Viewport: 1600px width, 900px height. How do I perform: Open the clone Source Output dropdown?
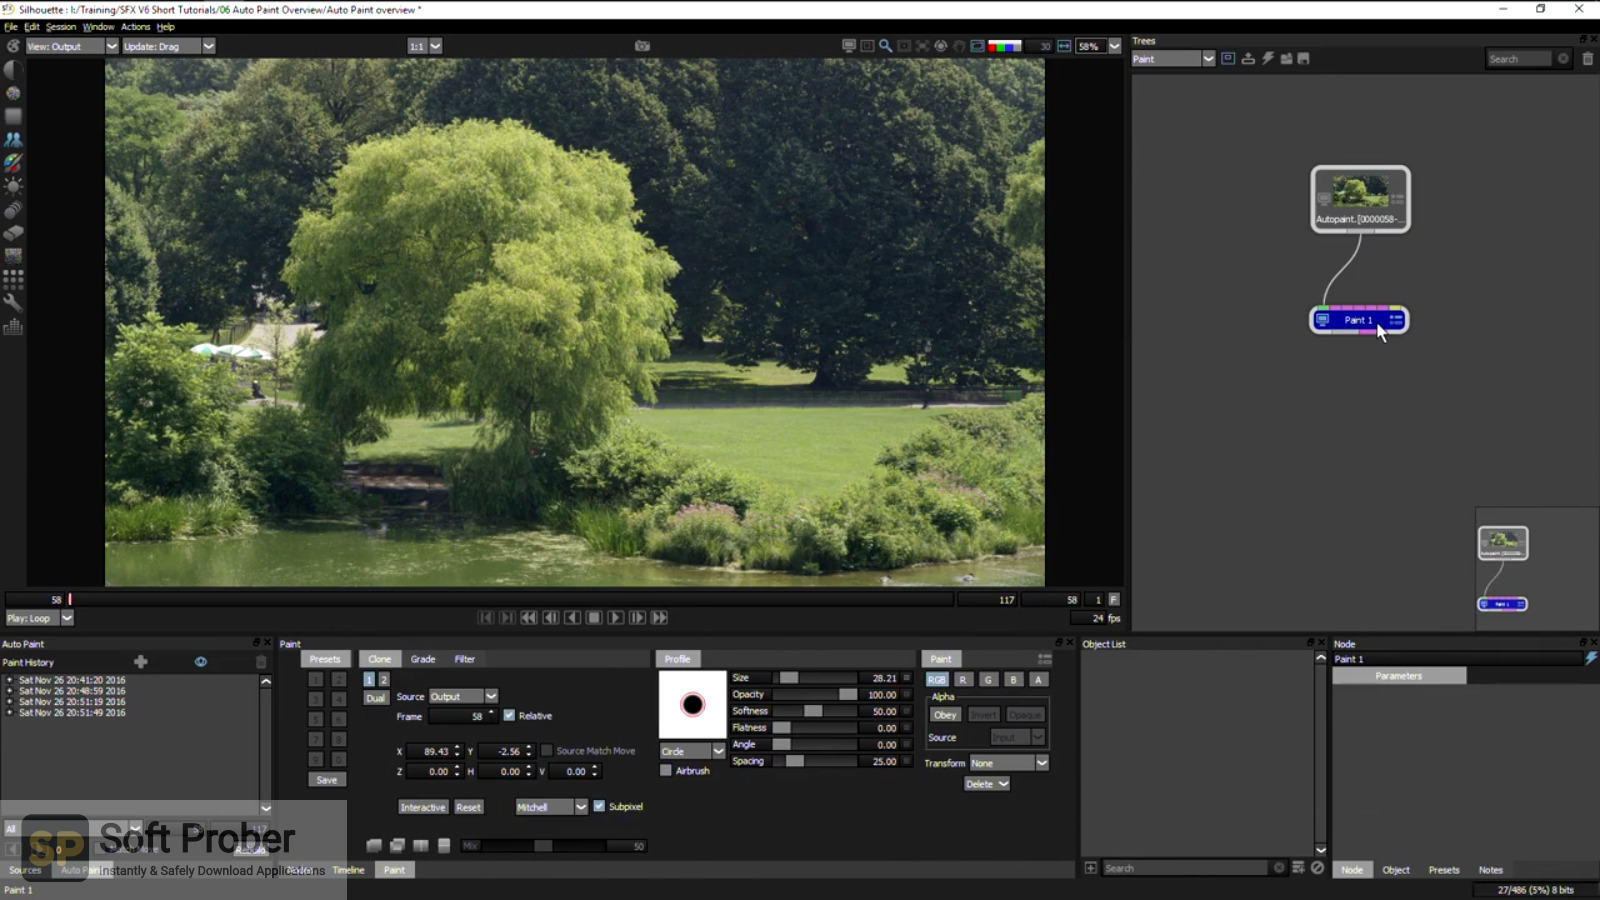463,697
